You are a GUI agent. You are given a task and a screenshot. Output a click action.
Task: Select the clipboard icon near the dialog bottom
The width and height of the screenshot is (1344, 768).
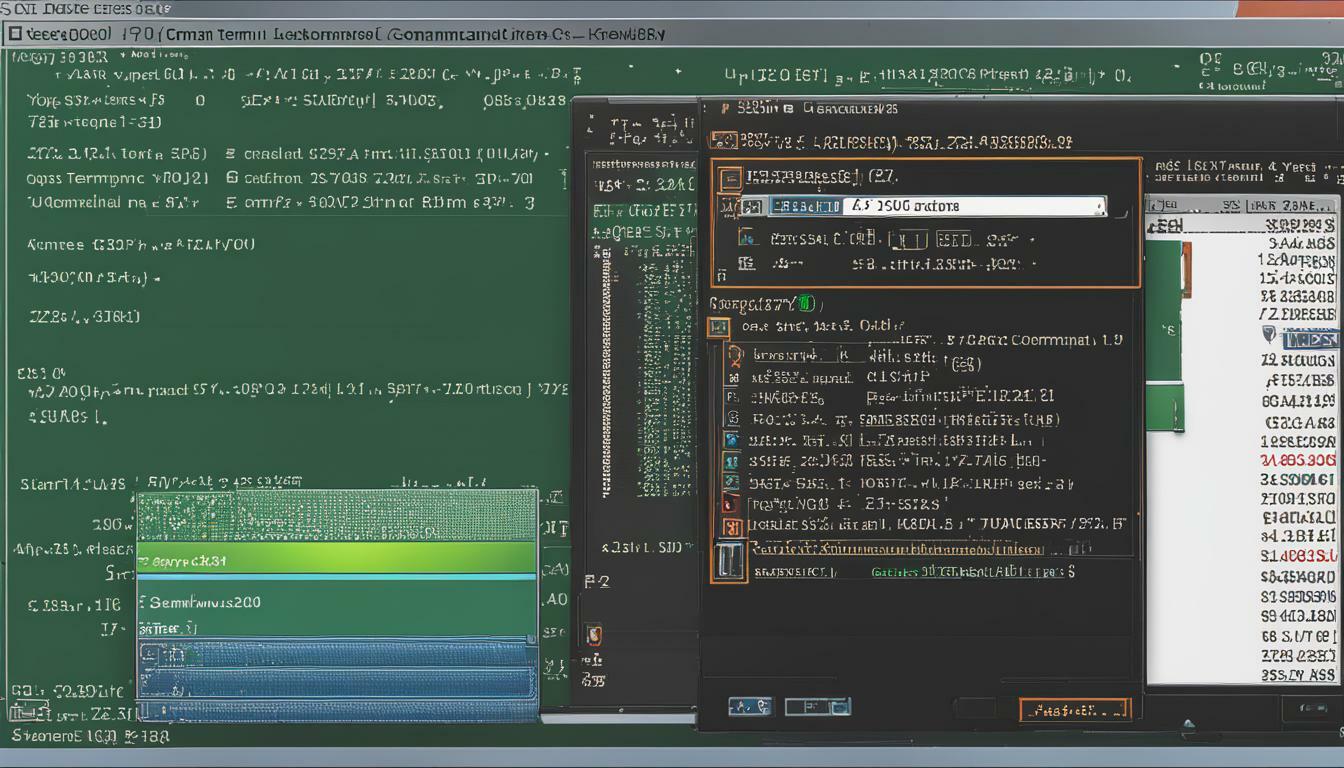click(x=730, y=561)
